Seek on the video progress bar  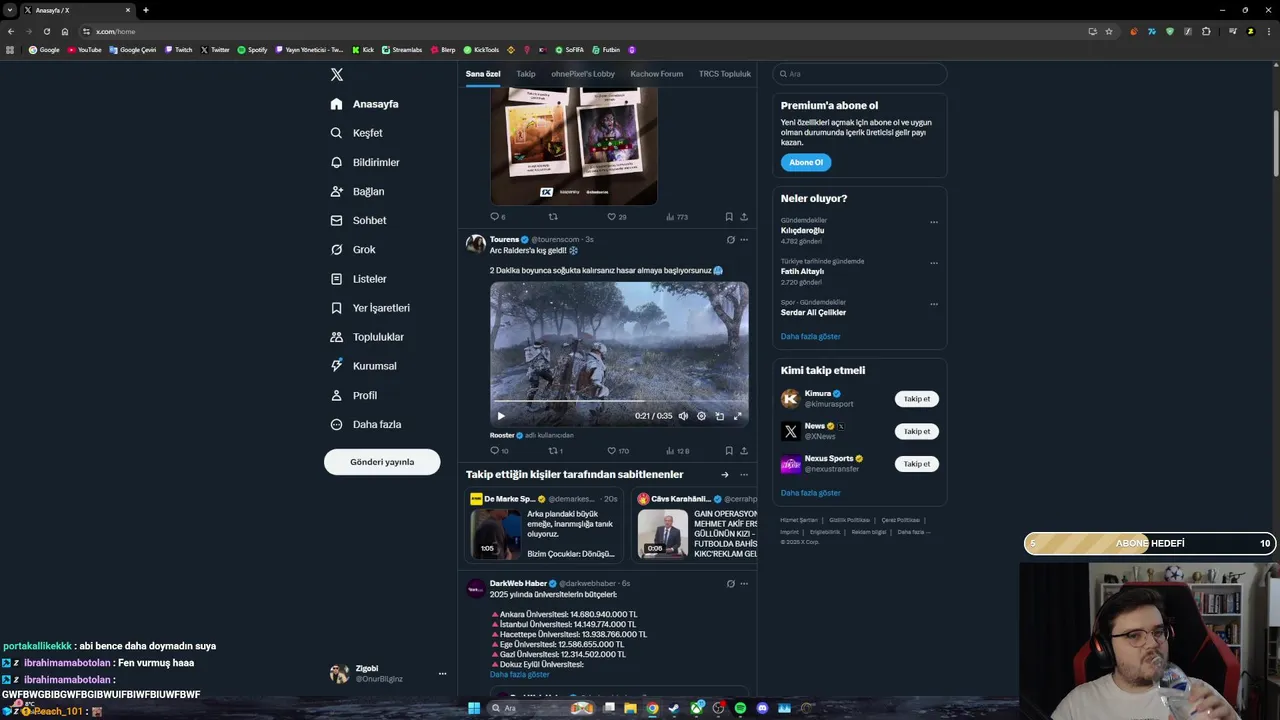click(619, 402)
